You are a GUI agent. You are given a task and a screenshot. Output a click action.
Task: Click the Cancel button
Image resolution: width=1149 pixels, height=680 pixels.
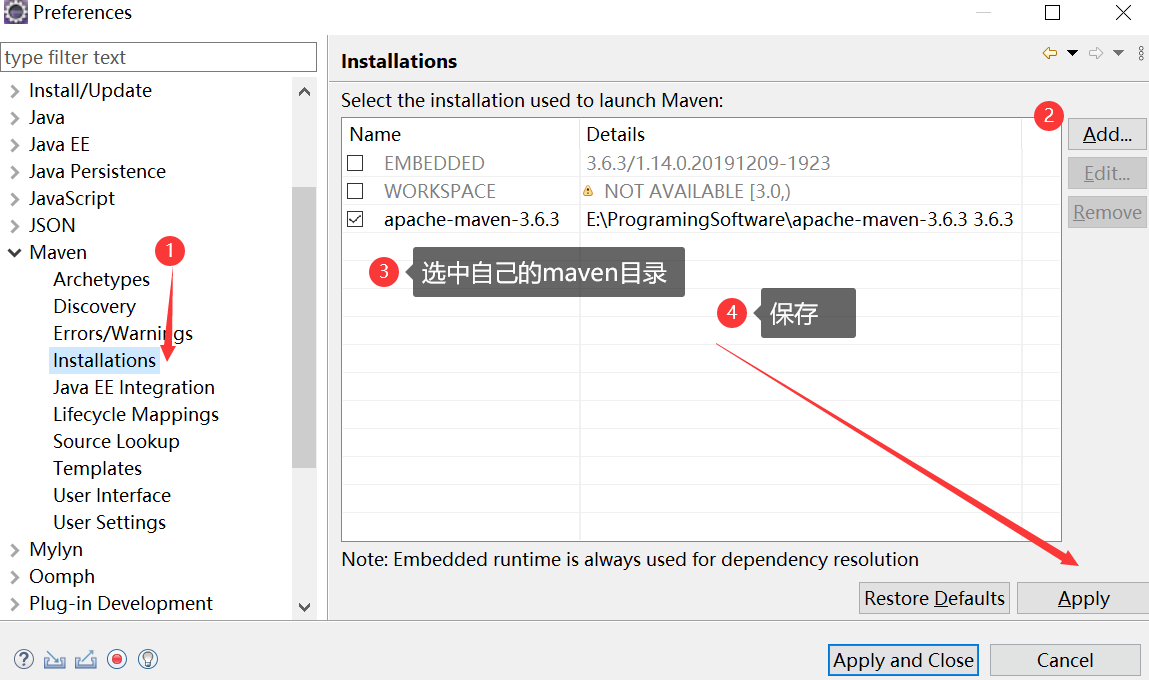click(x=1065, y=660)
